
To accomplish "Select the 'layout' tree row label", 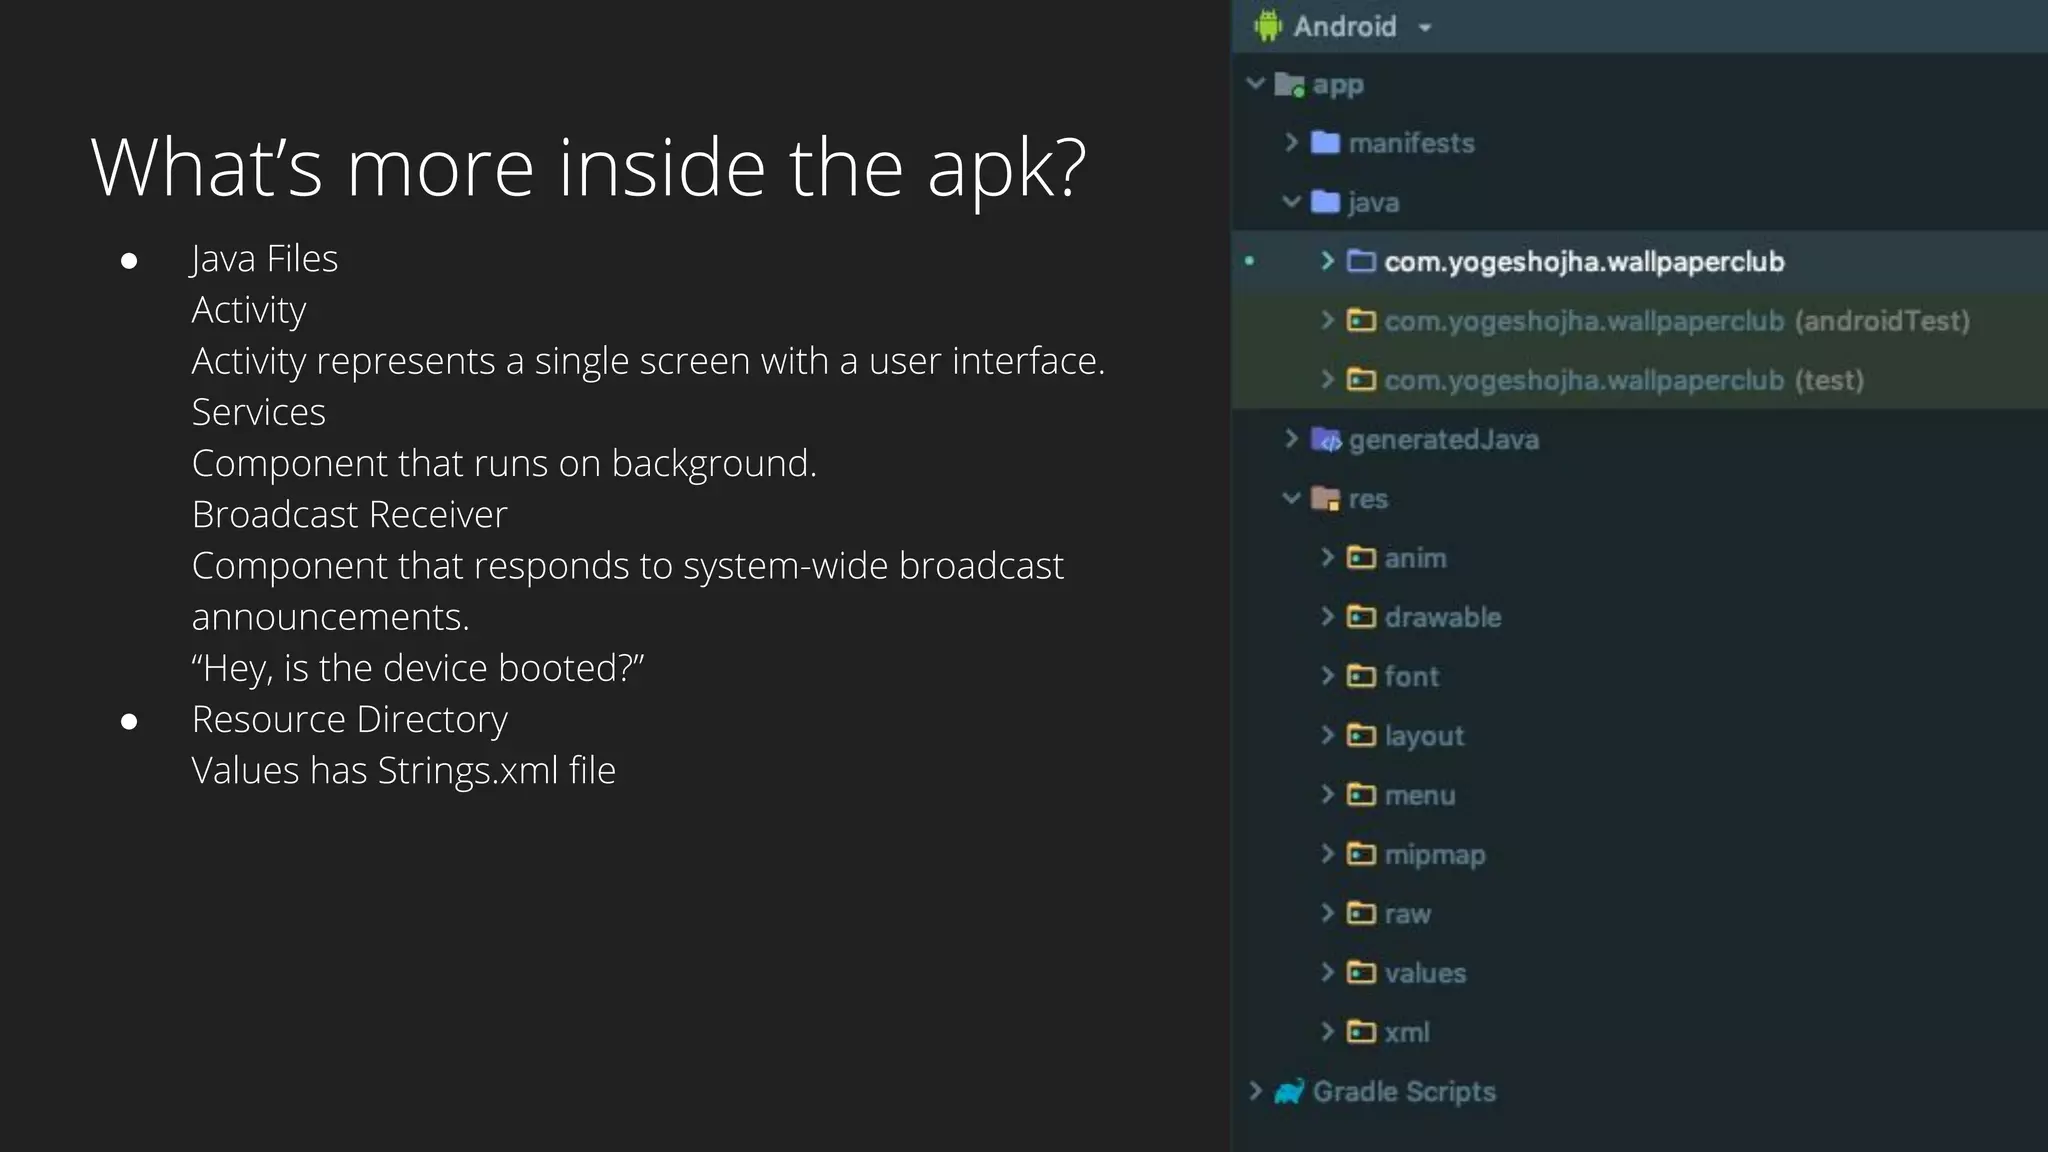I will tap(1424, 736).
